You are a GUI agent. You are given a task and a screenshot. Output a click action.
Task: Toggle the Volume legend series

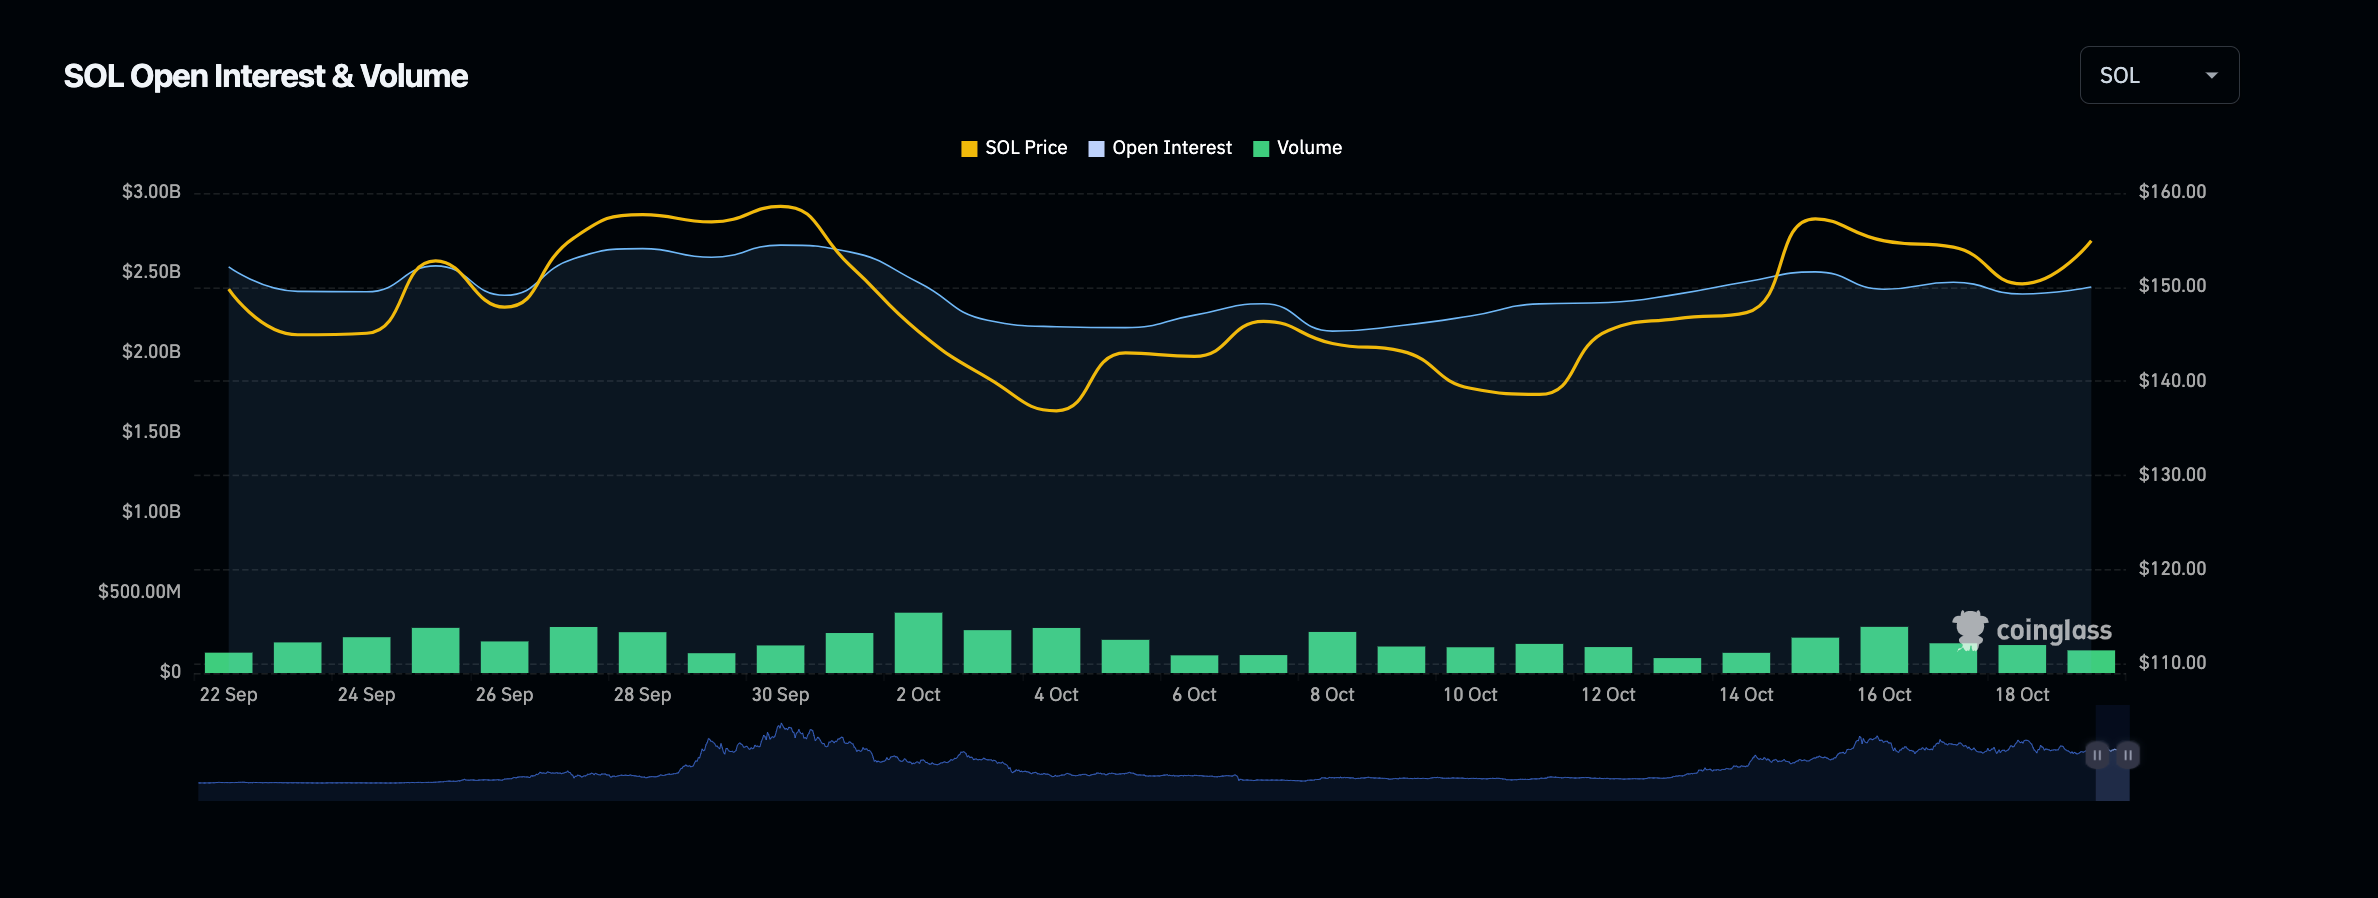(x=1297, y=148)
